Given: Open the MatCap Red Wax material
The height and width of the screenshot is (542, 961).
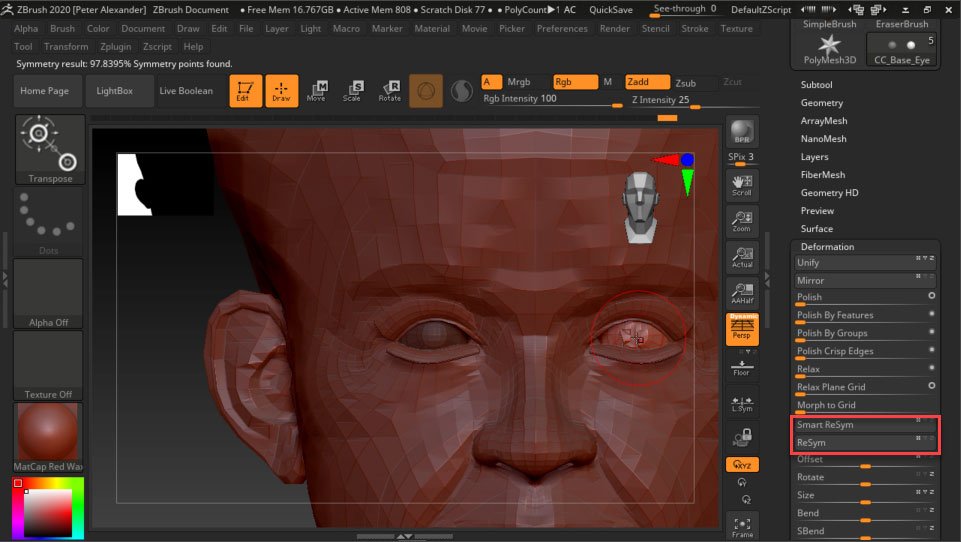Looking at the screenshot, I should (x=48, y=438).
